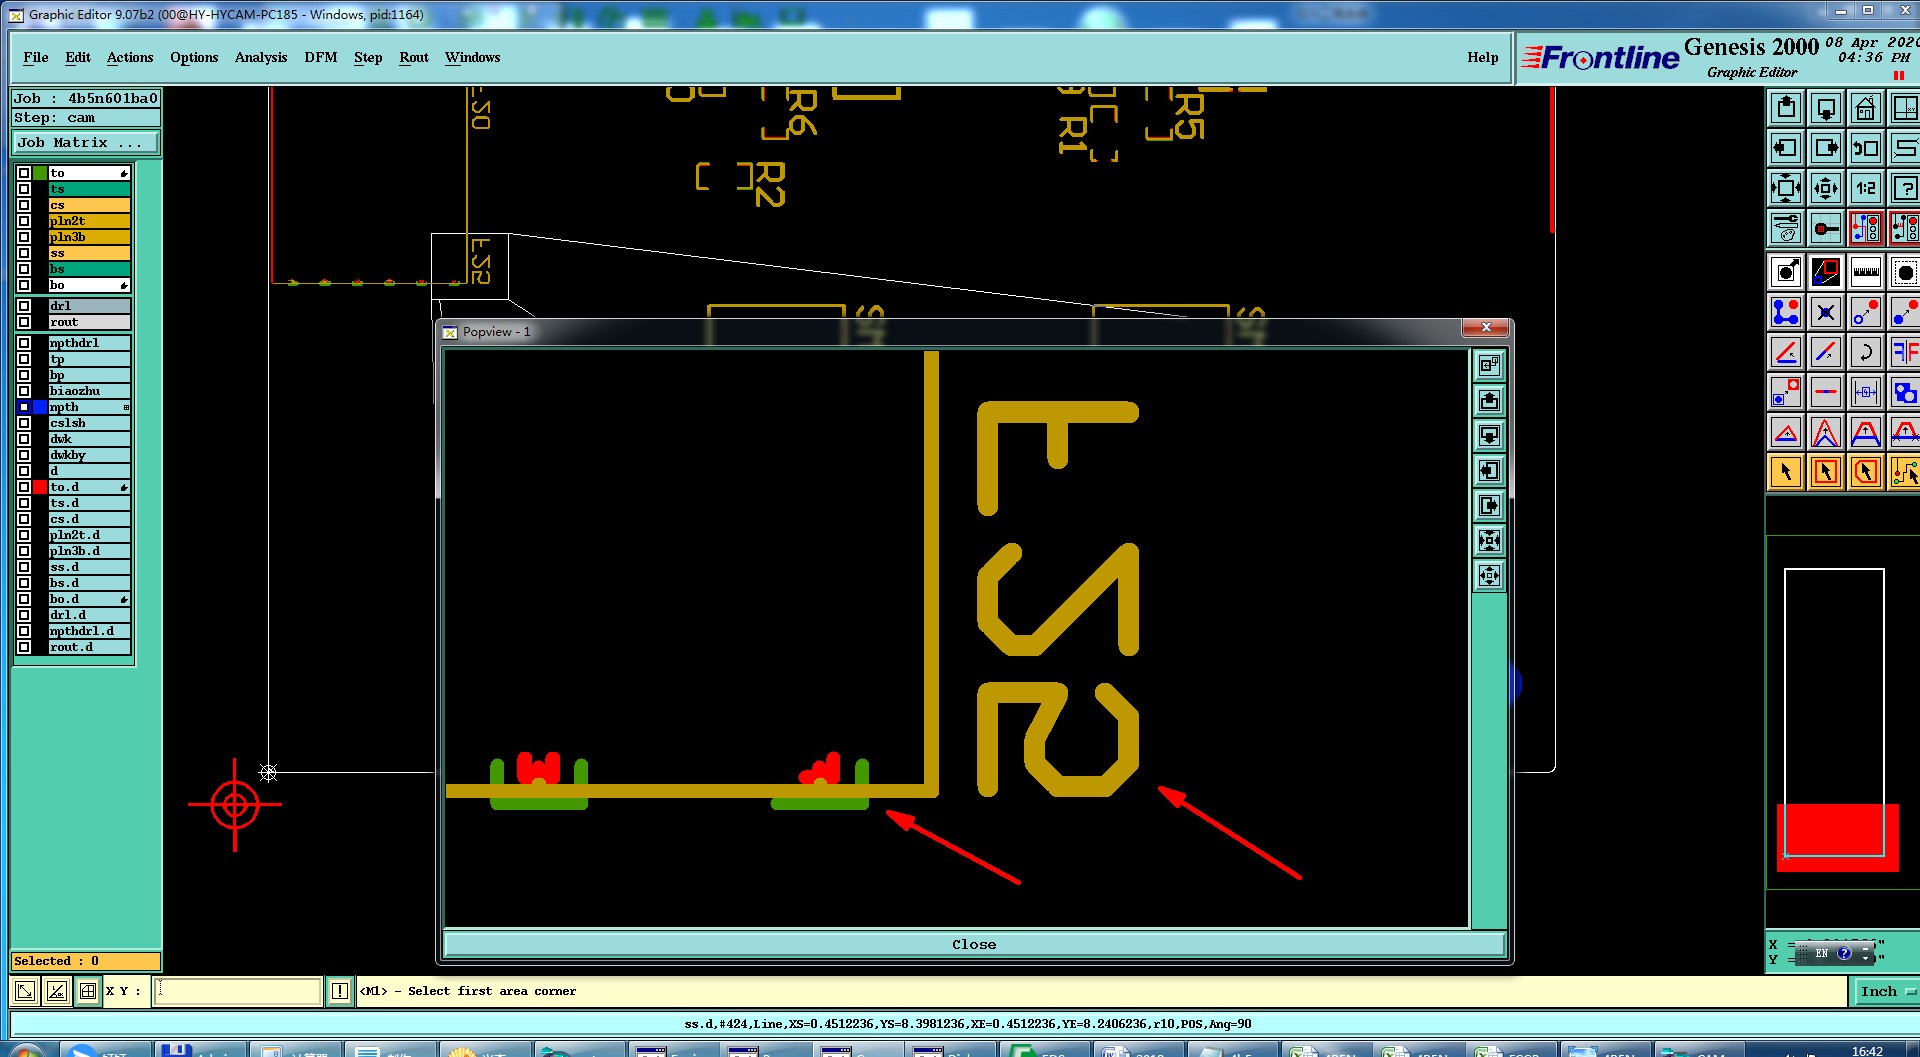The height and width of the screenshot is (1057, 1920).
Task: Toggle visibility checkbox for layer cs
Action: point(24,205)
